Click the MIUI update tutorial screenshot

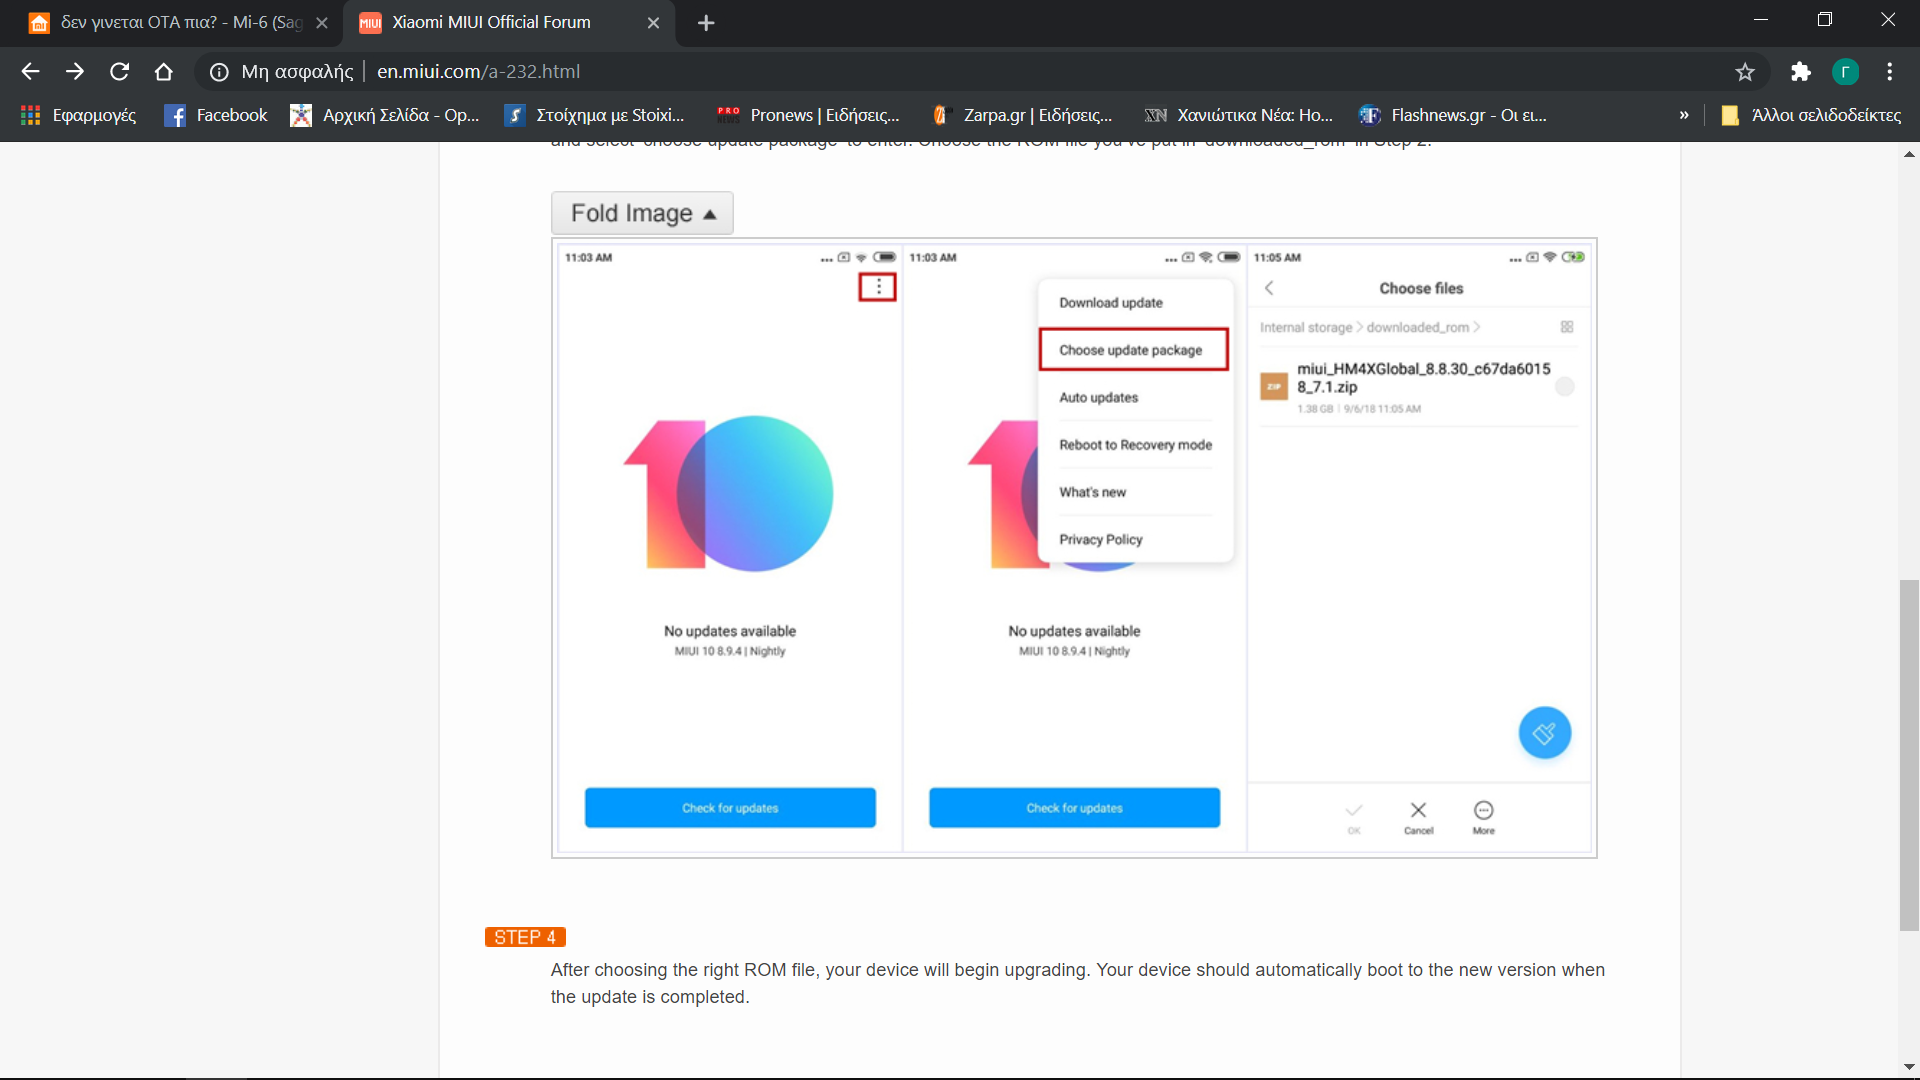pyautogui.click(x=1074, y=547)
